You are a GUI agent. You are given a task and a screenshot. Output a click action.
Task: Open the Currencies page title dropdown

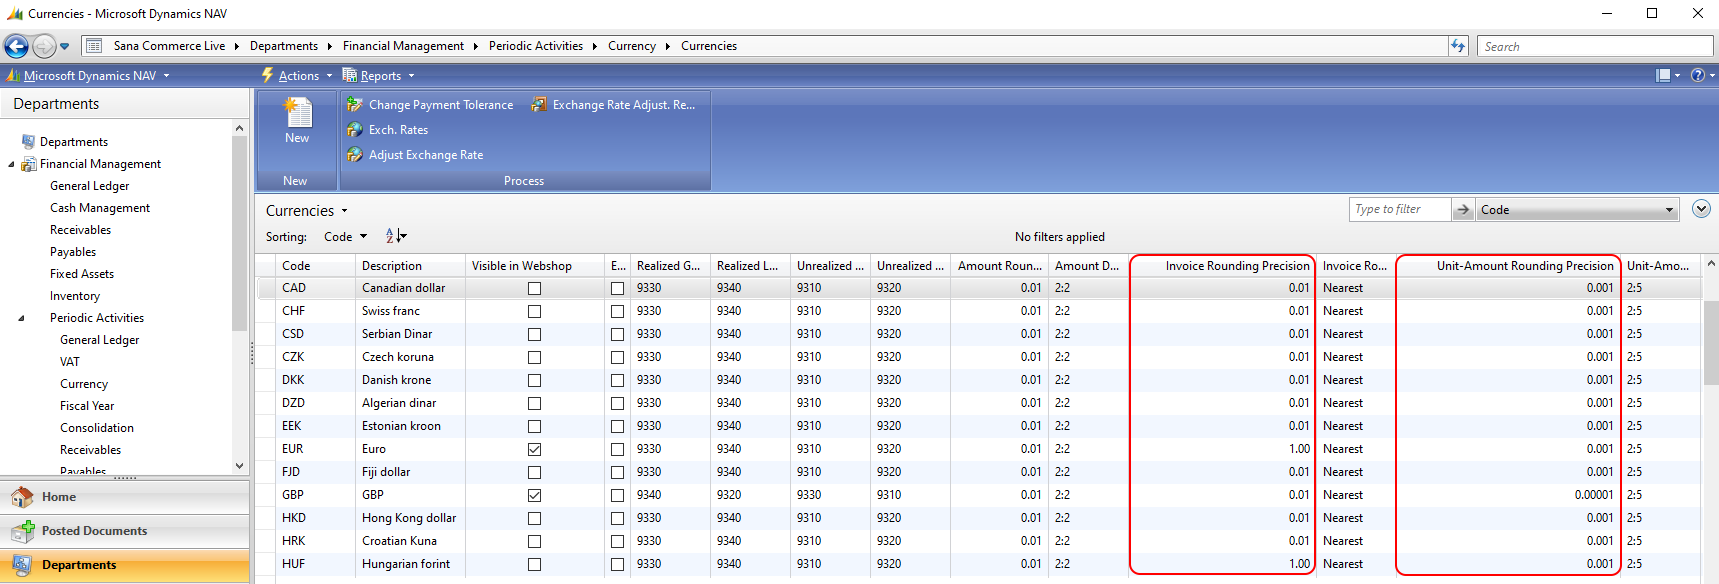[307, 211]
